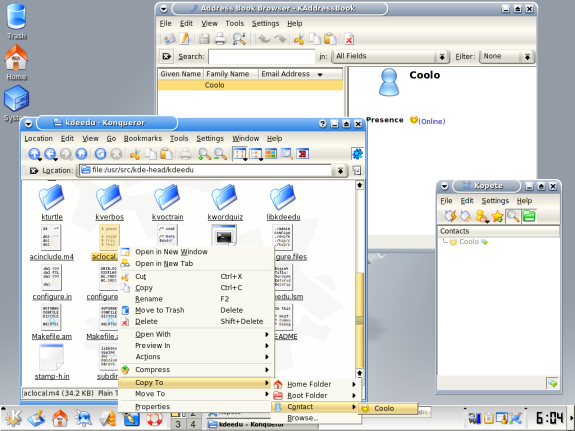The height and width of the screenshot is (431, 575).
Task: Open the Bookmarks menu in Konqueror
Action: coord(143,138)
